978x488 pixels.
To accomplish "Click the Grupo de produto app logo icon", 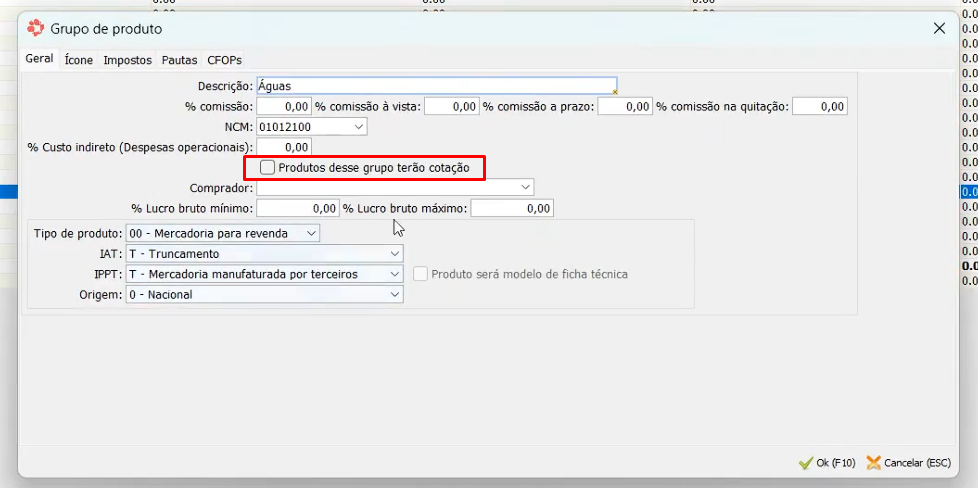I will [x=35, y=28].
